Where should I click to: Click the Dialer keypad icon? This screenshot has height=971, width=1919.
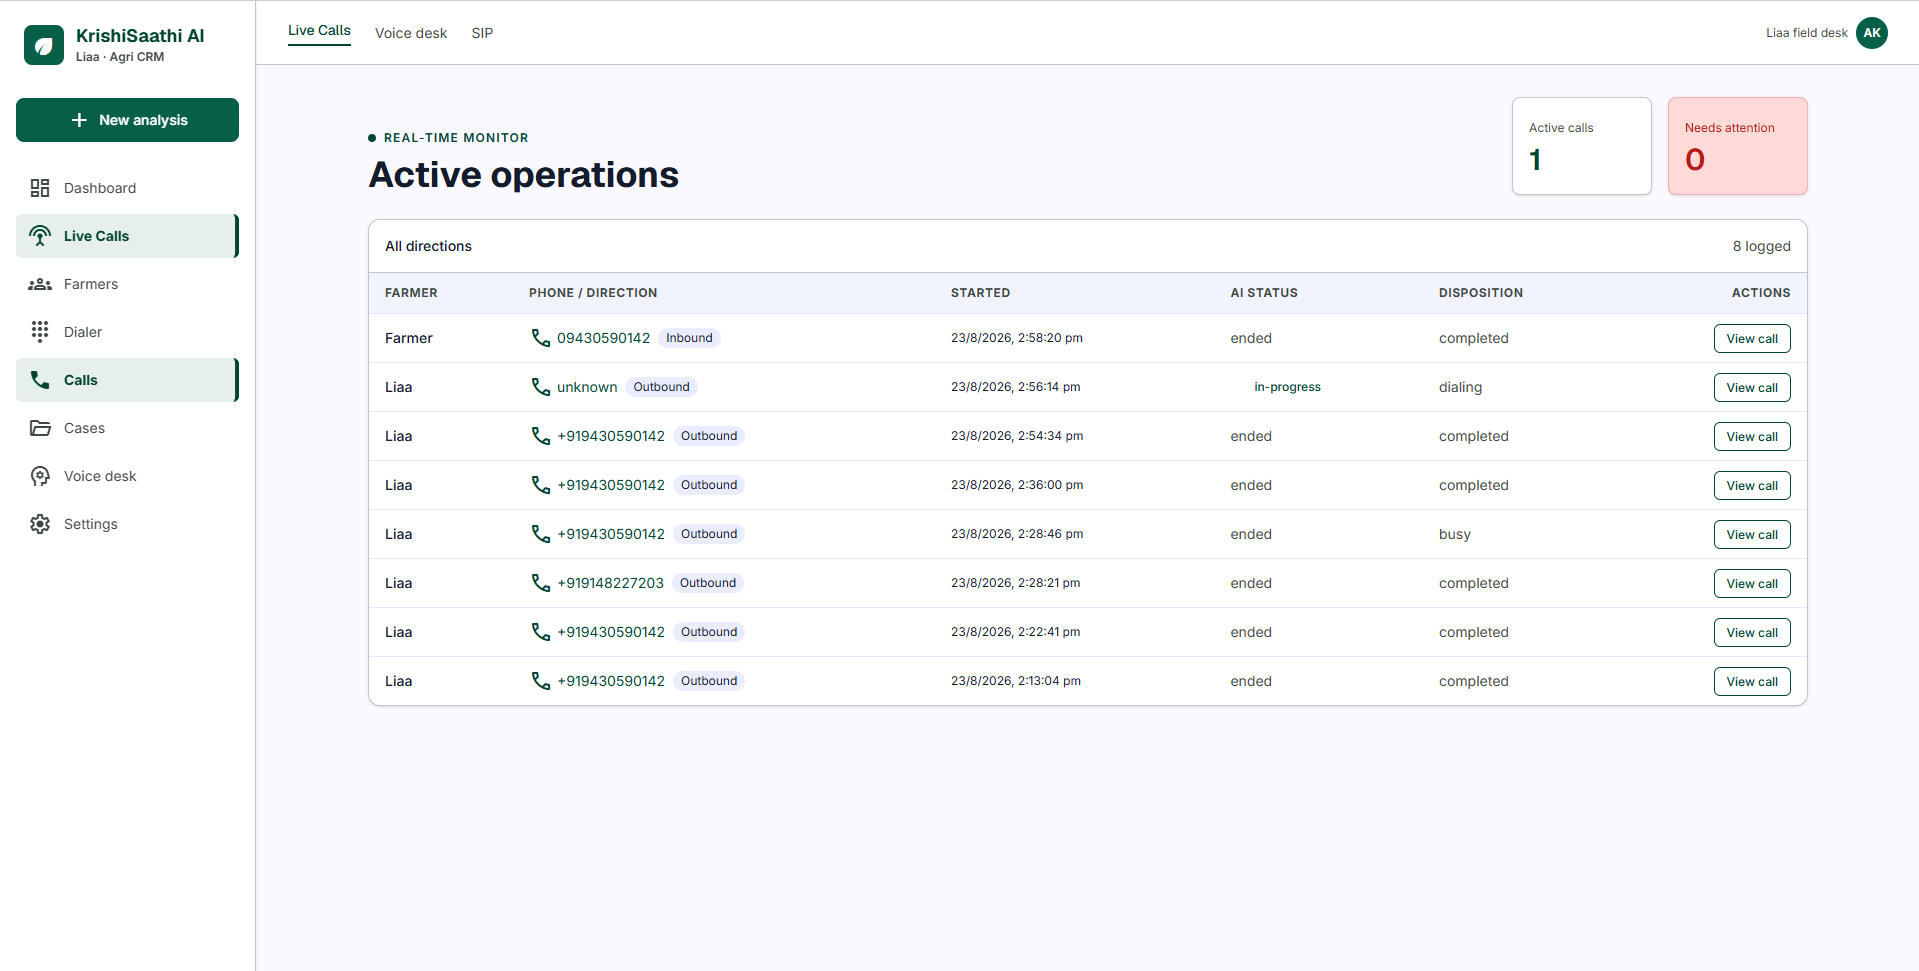(x=40, y=332)
